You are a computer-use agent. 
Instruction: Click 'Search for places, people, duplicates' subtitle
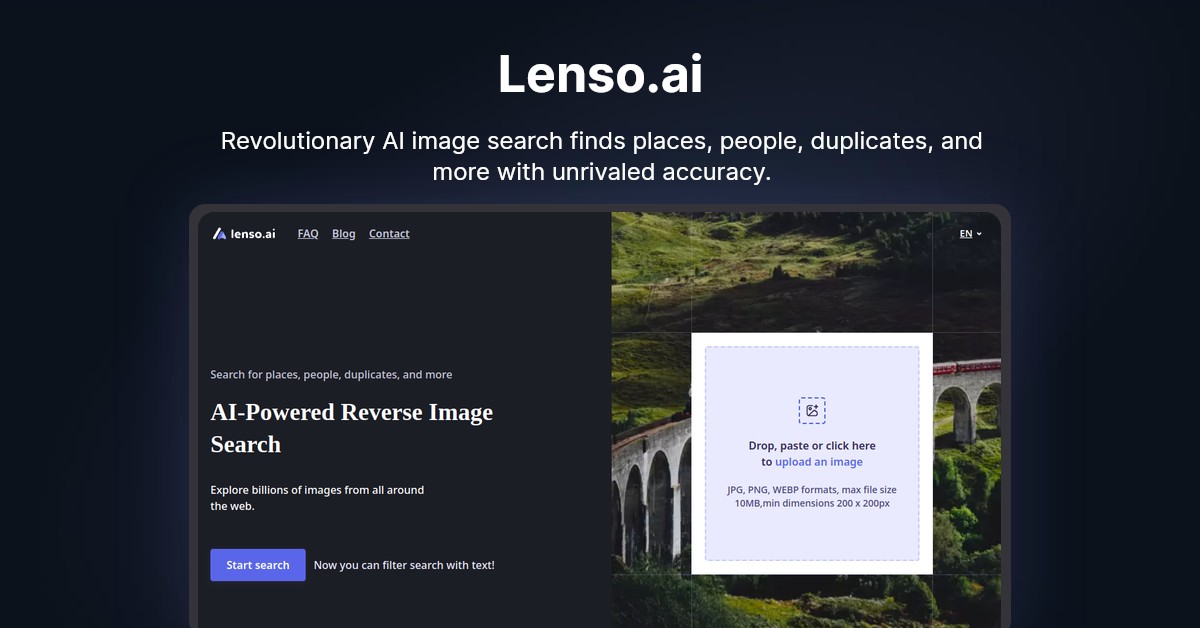coord(331,375)
